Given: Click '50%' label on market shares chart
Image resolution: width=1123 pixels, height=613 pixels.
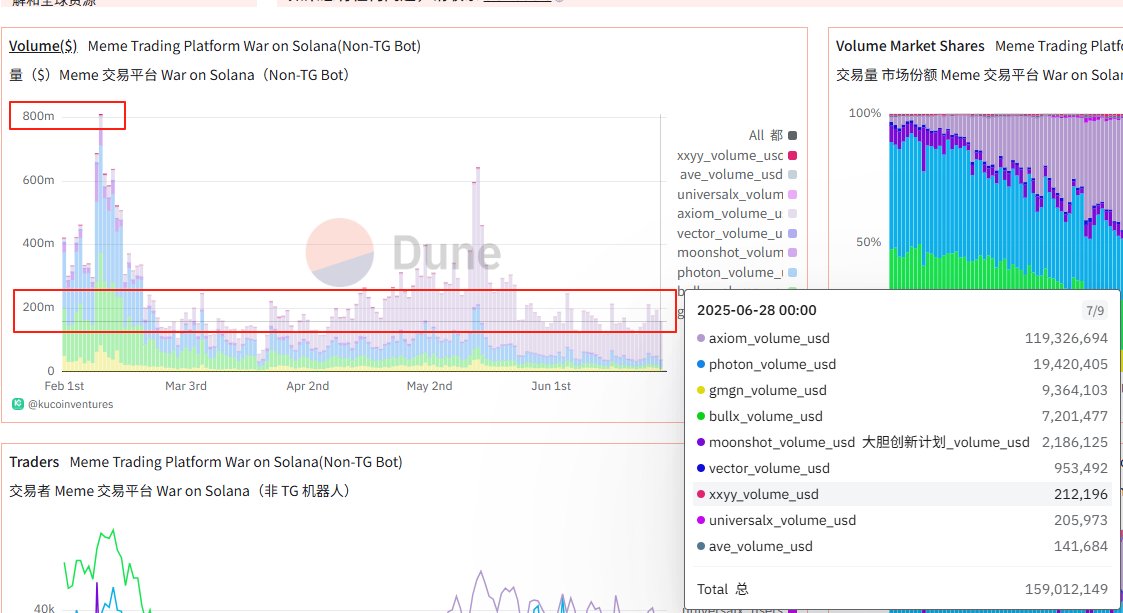Looking at the screenshot, I should click(868, 242).
